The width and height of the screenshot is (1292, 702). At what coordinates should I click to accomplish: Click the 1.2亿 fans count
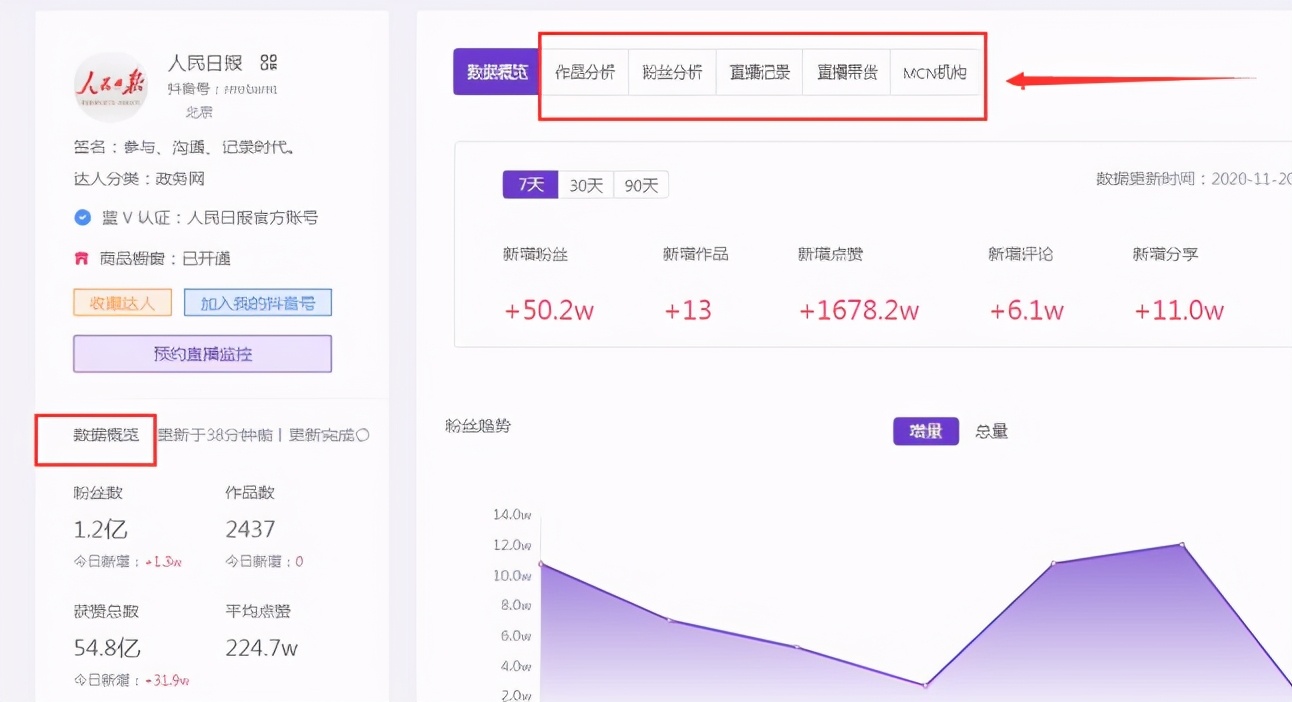point(101,529)
